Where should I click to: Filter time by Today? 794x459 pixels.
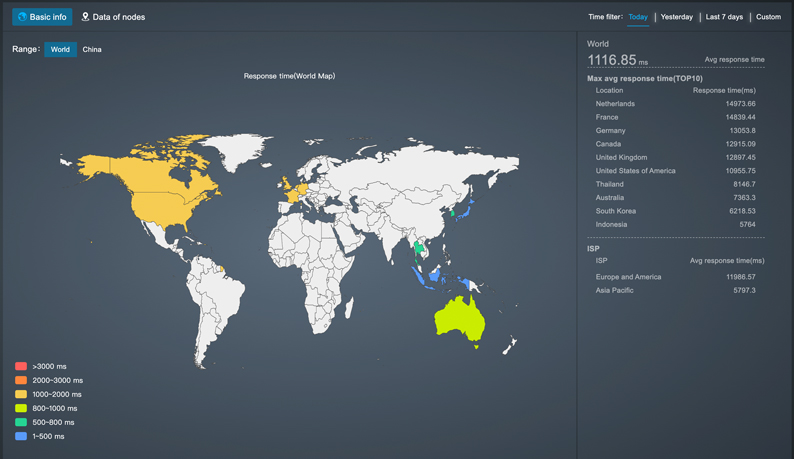[638, 17]
